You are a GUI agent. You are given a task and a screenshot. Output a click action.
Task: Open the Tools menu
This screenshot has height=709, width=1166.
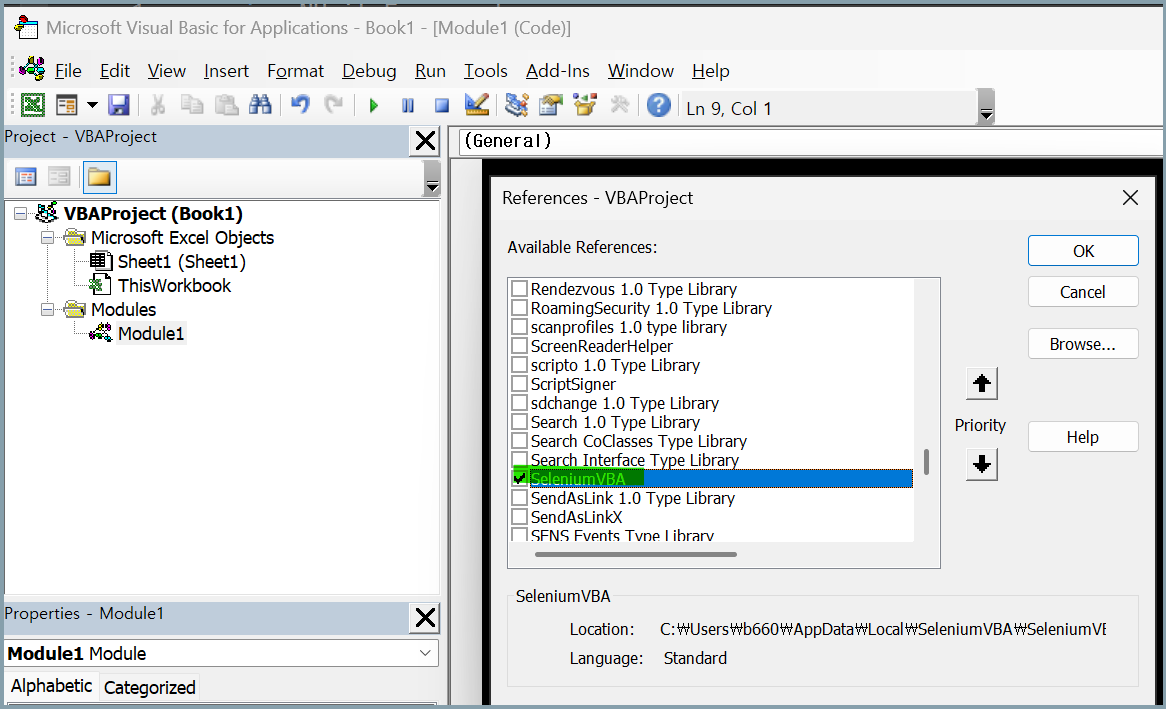tap(486, 71)
